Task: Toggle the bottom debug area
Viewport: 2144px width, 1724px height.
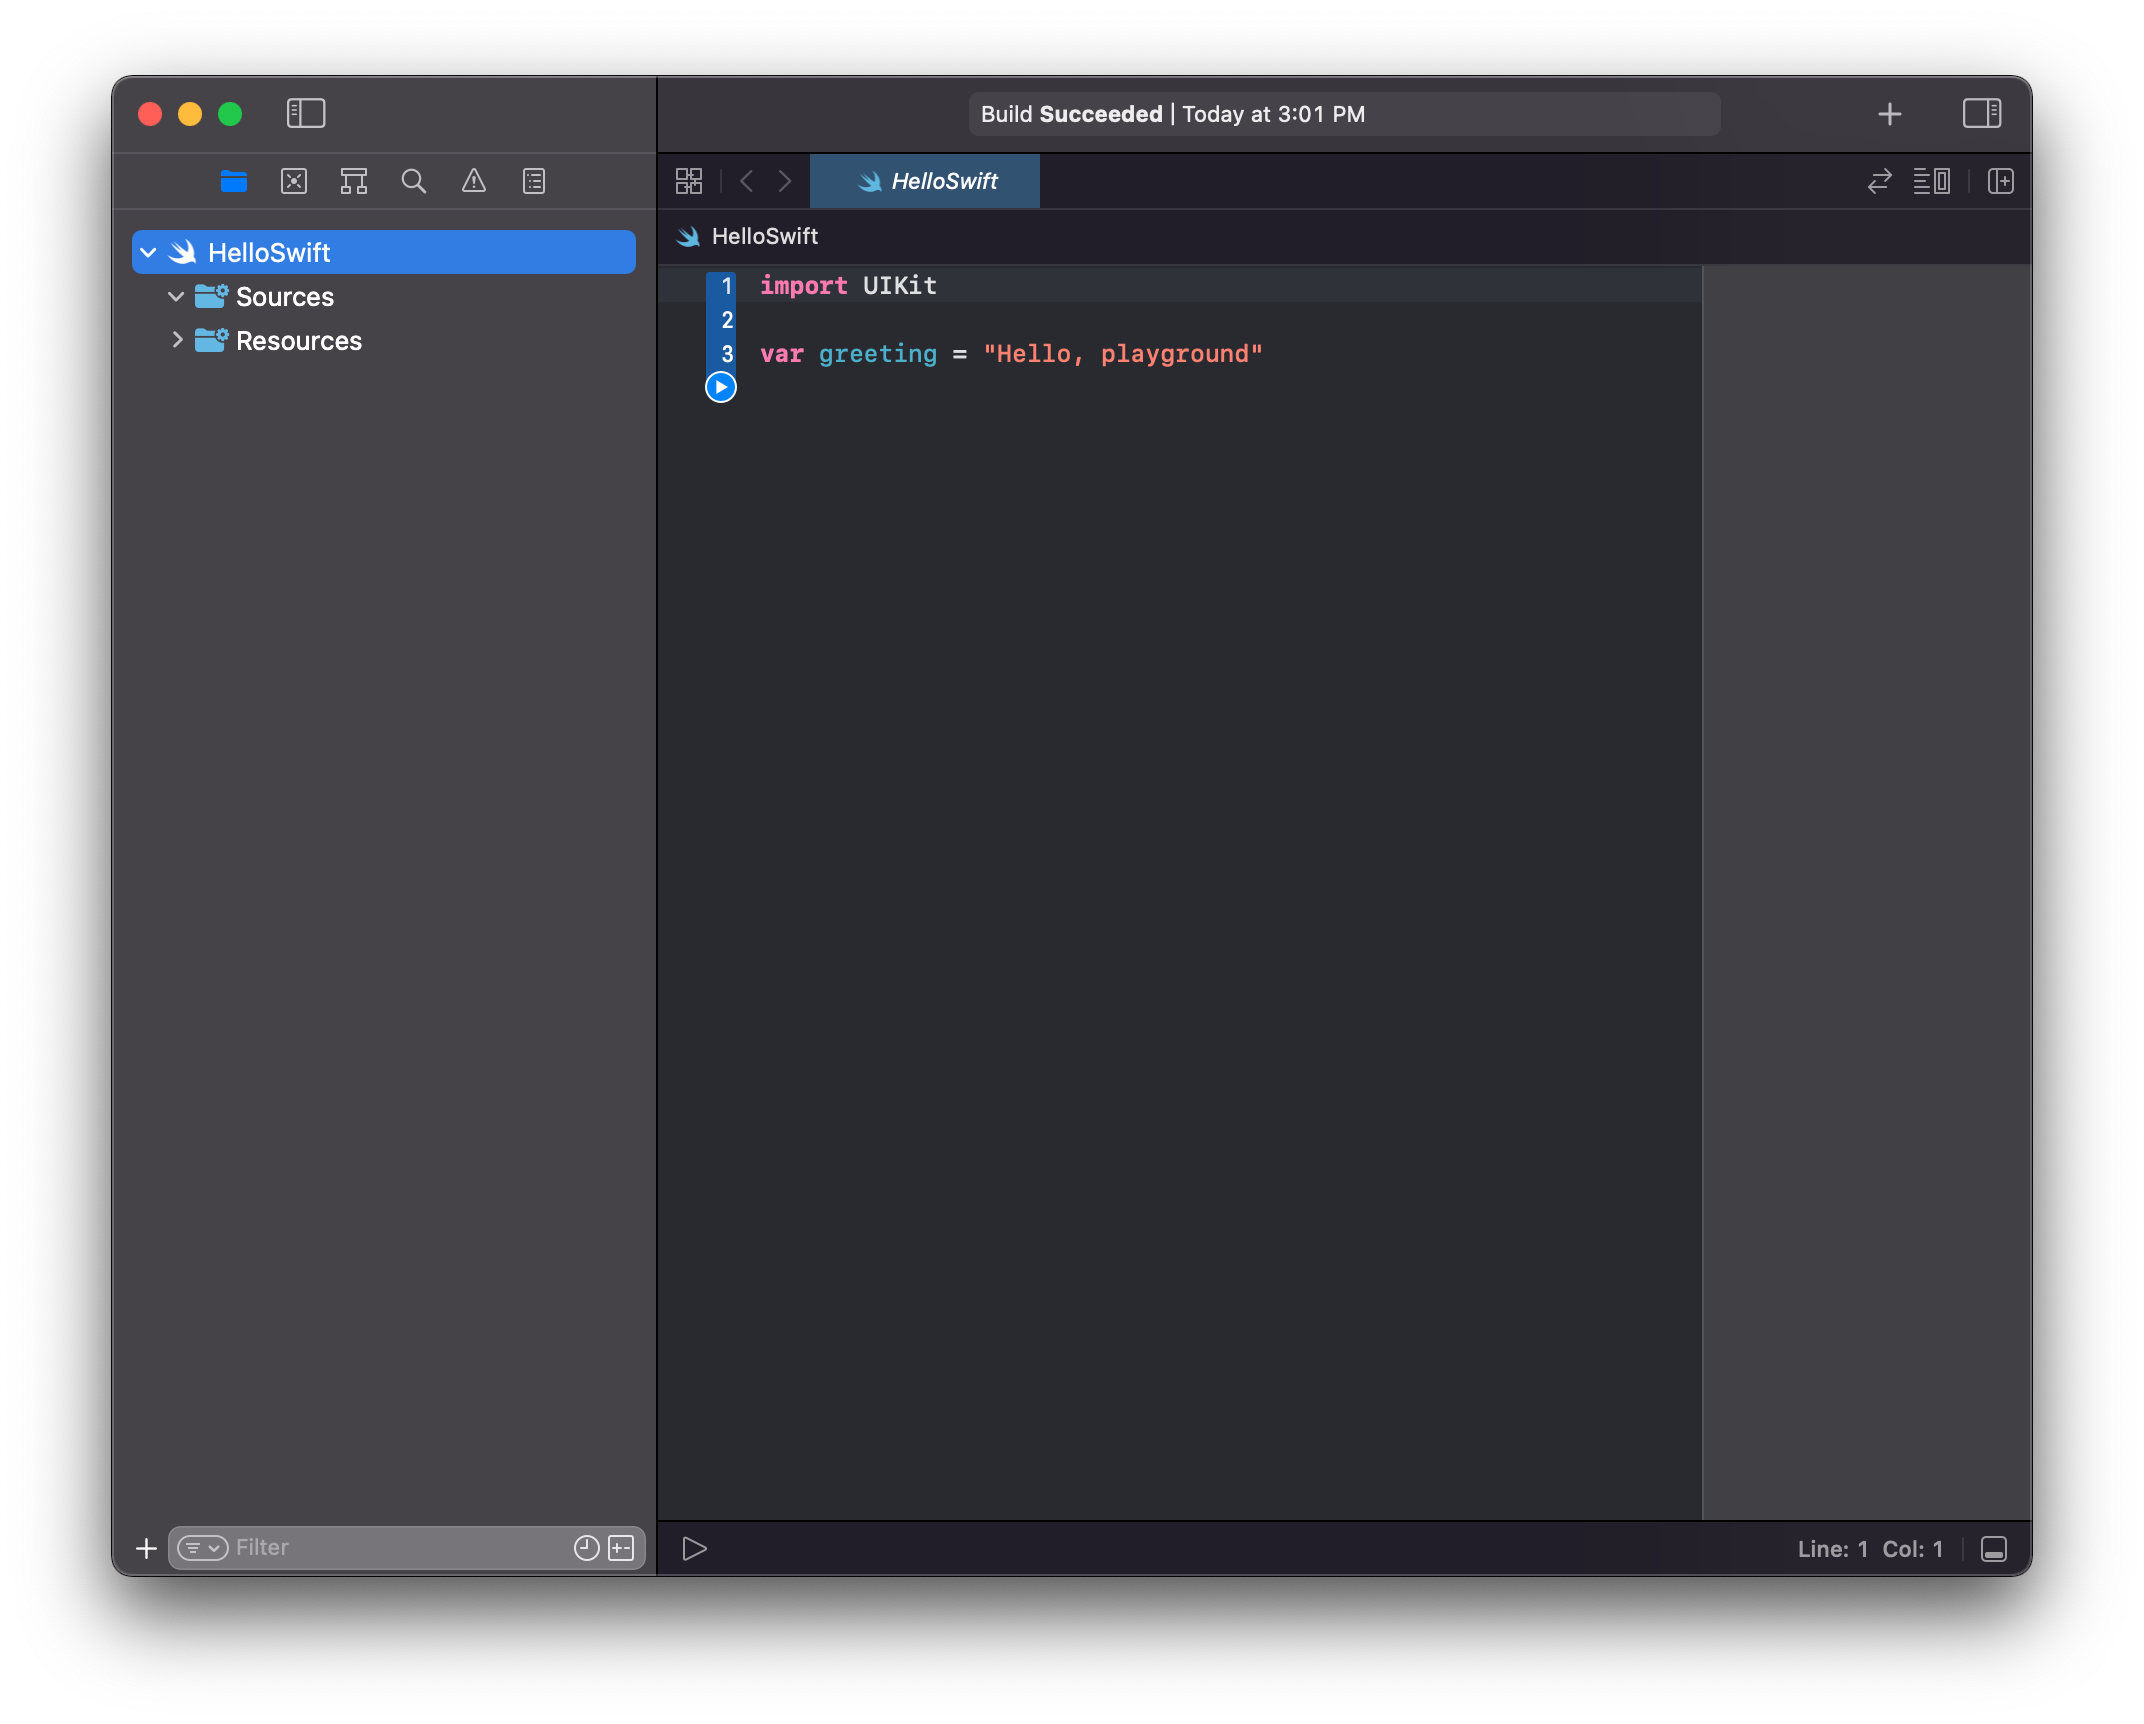Action: (1993, 1549)
